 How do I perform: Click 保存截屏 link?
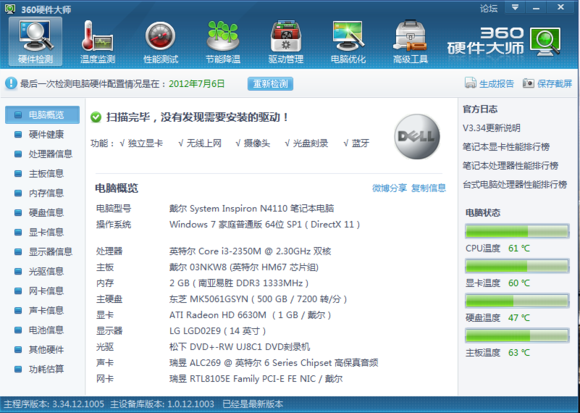pyautogui.click(x=554, y=84)
